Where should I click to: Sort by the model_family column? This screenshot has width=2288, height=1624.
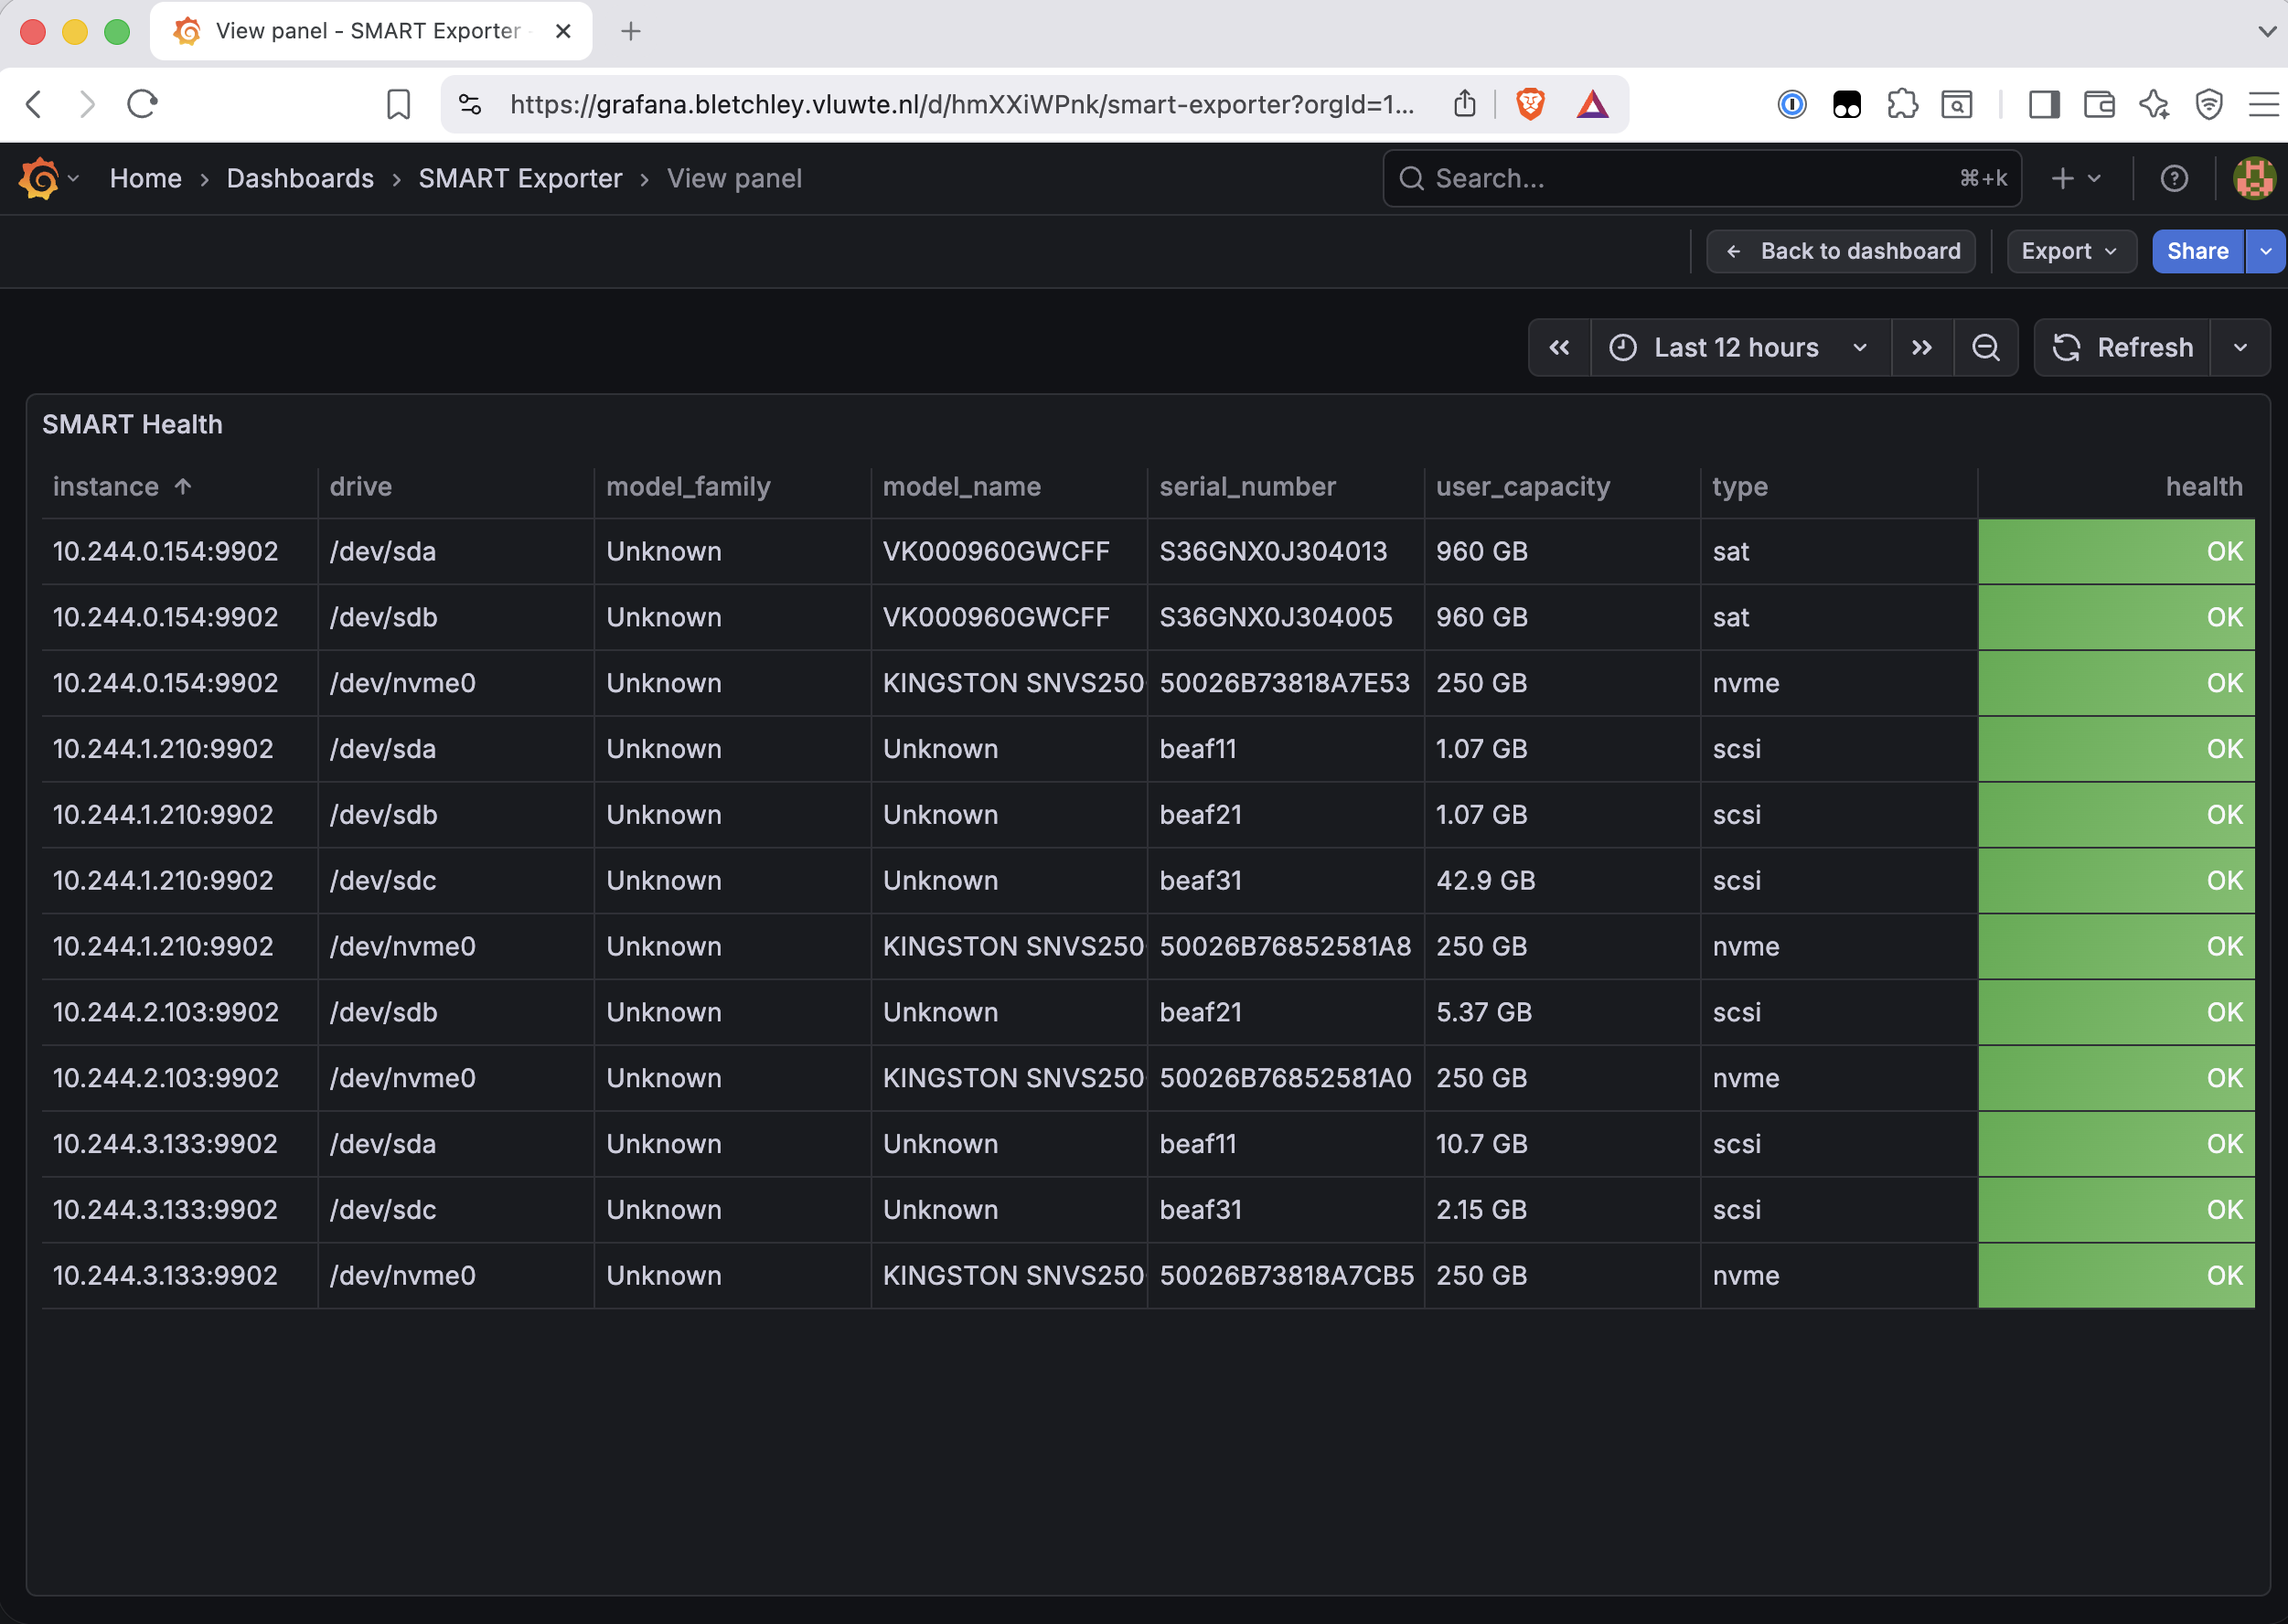click(x=688, y=487)
